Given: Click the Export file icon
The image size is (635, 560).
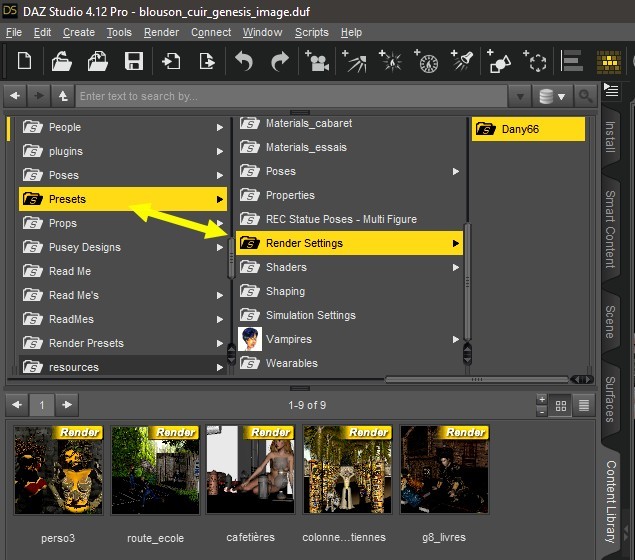Looking at the screenshot, I should click(207, 62).
